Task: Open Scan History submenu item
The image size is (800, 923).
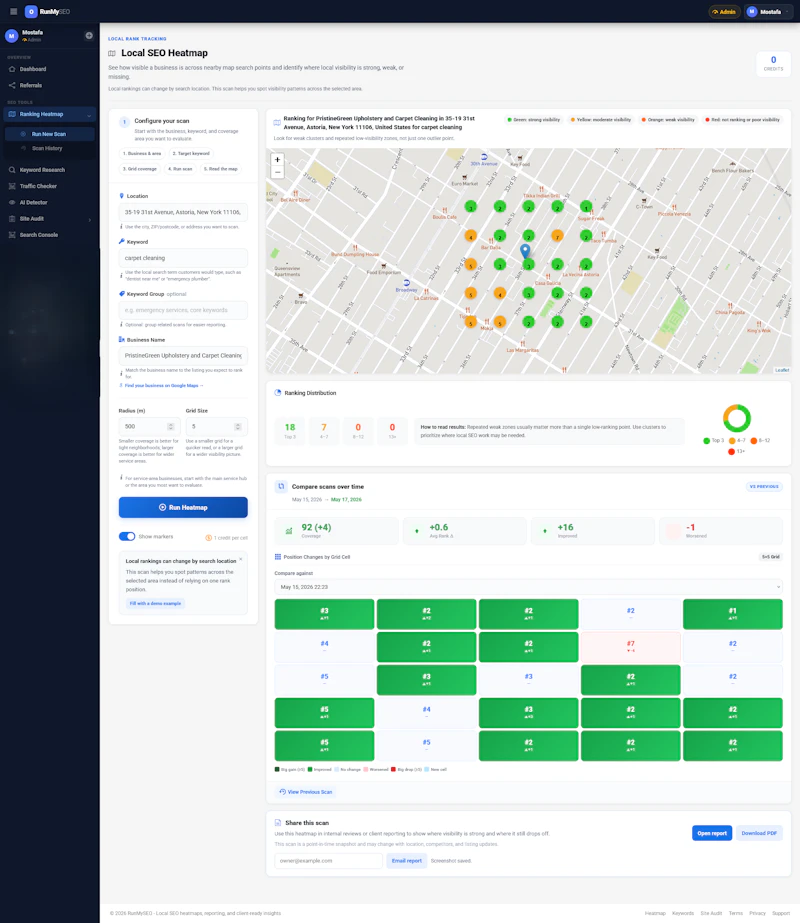Action: (x=49, y=148)
